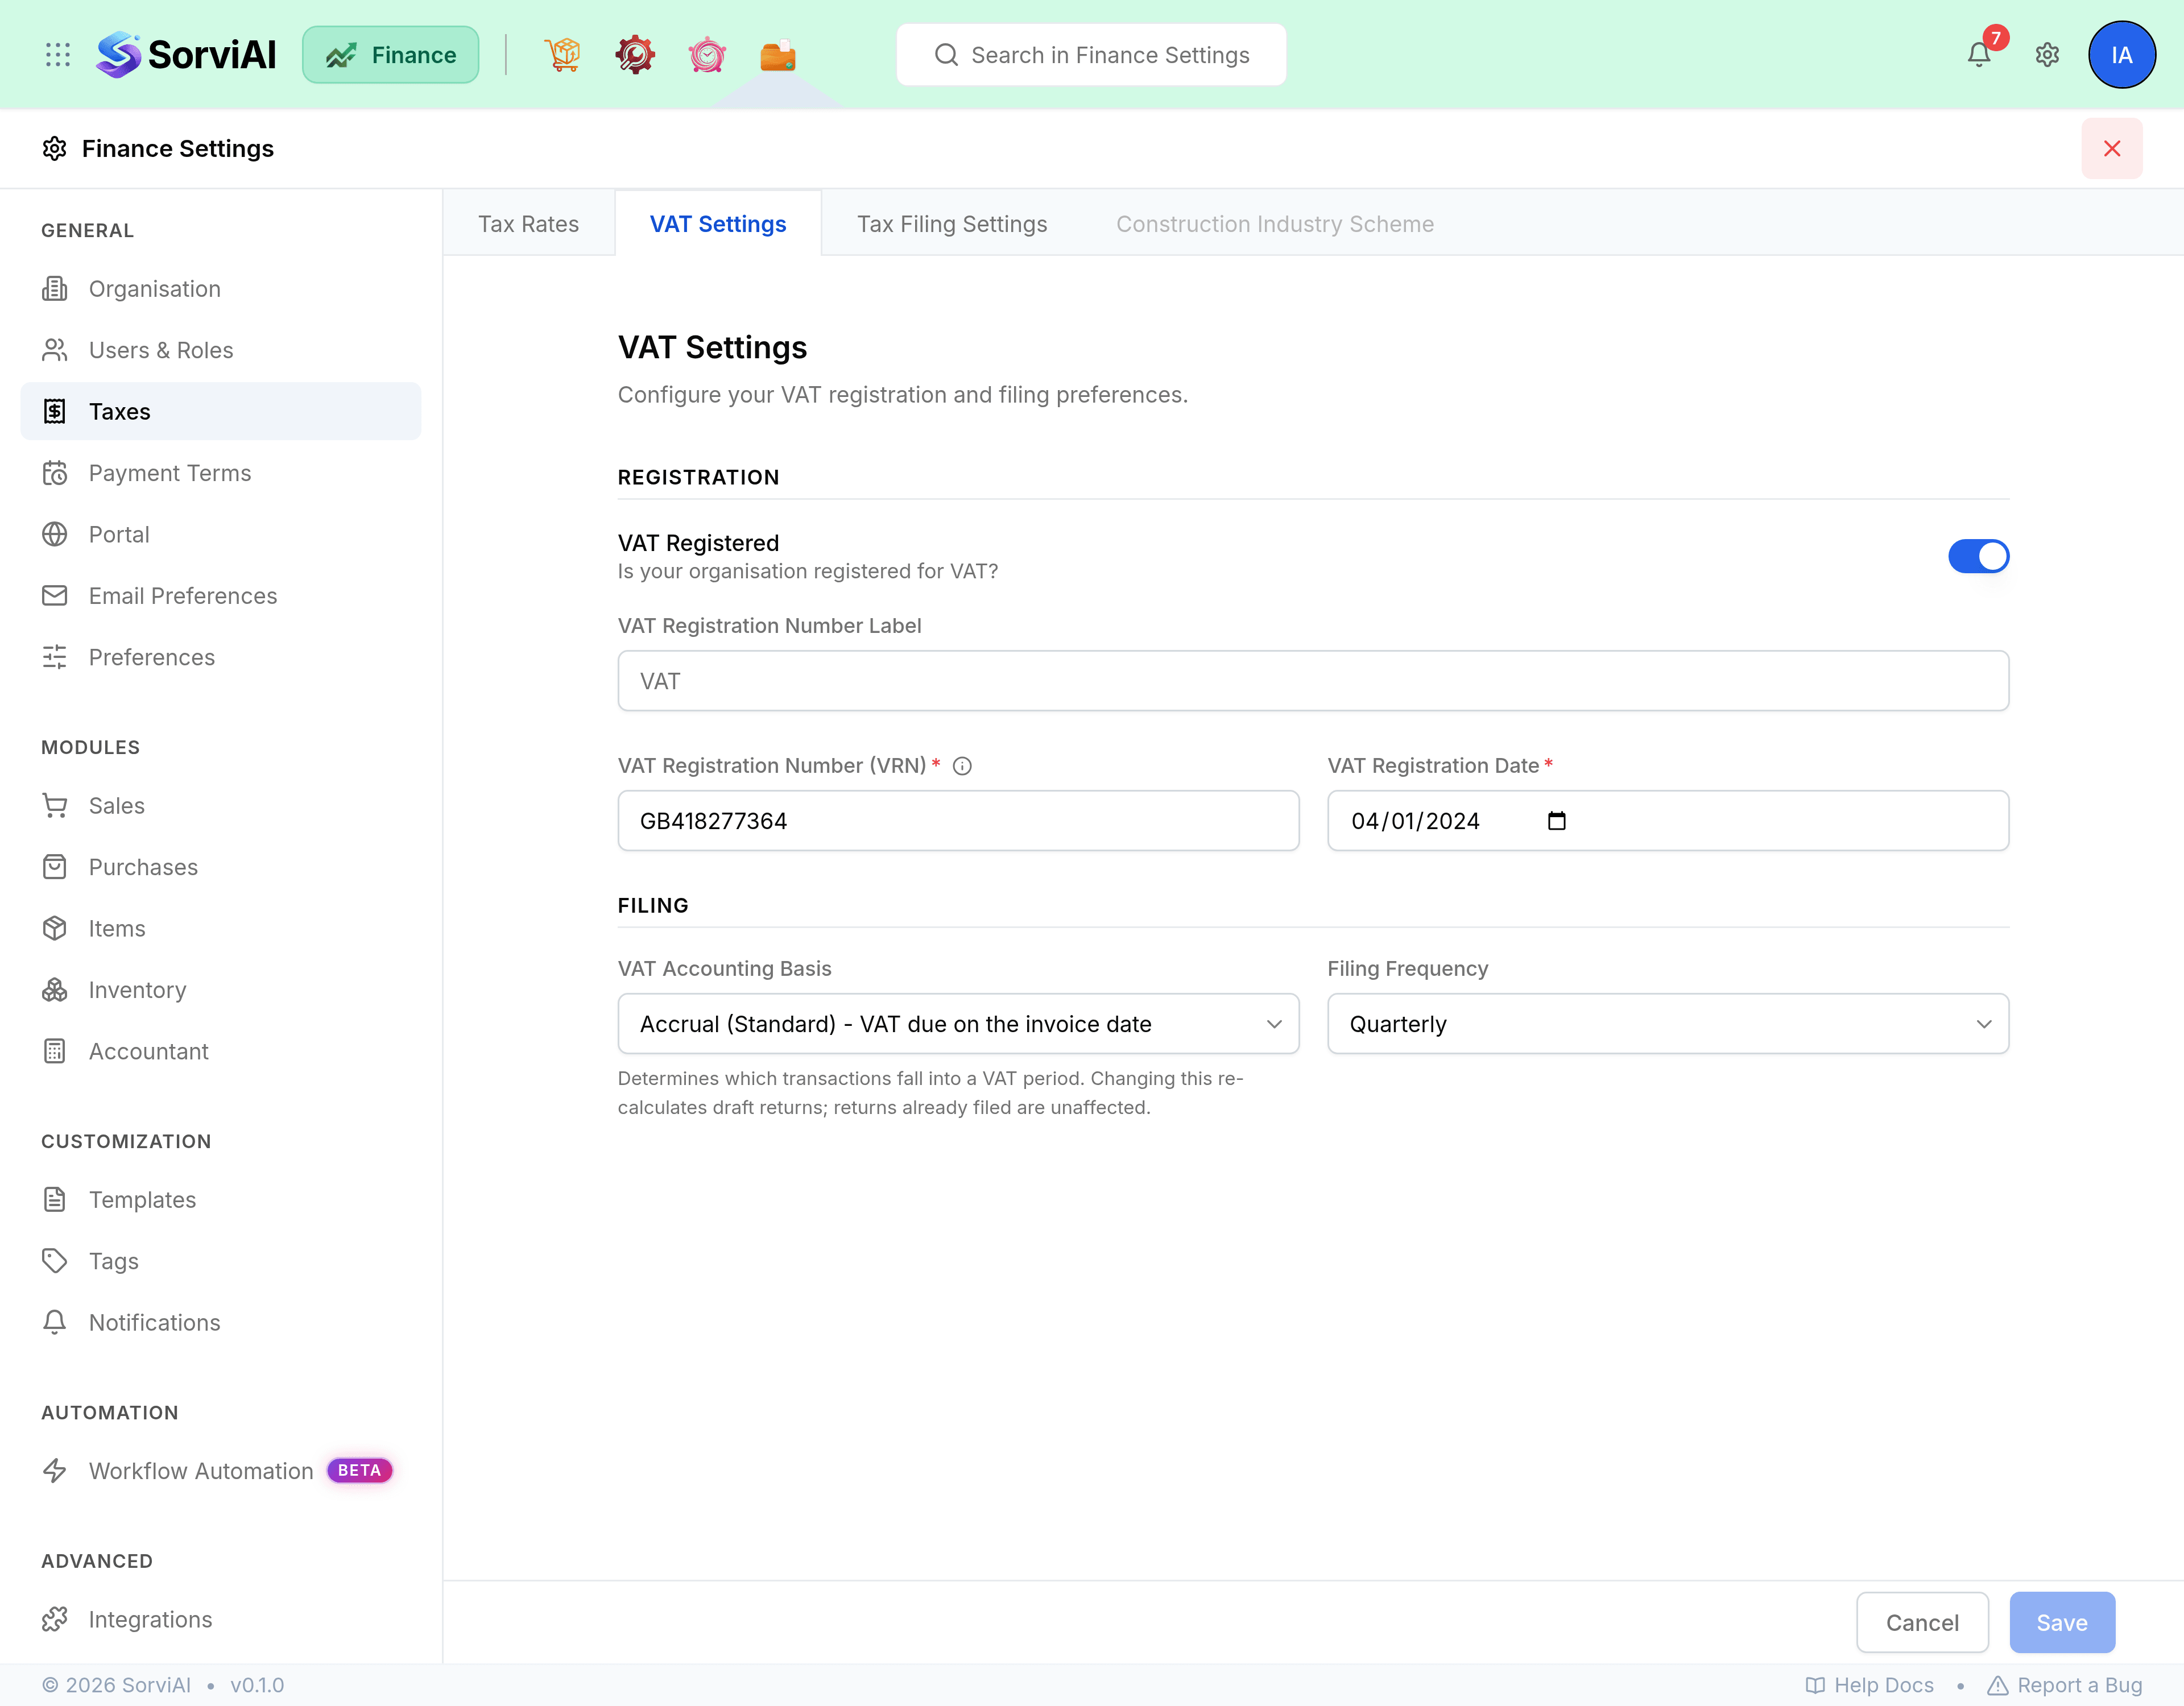The height and width of the screenshot is (1706, 2184).
Task: Open Email Preferences in sidebar
Action: (221, 596)
